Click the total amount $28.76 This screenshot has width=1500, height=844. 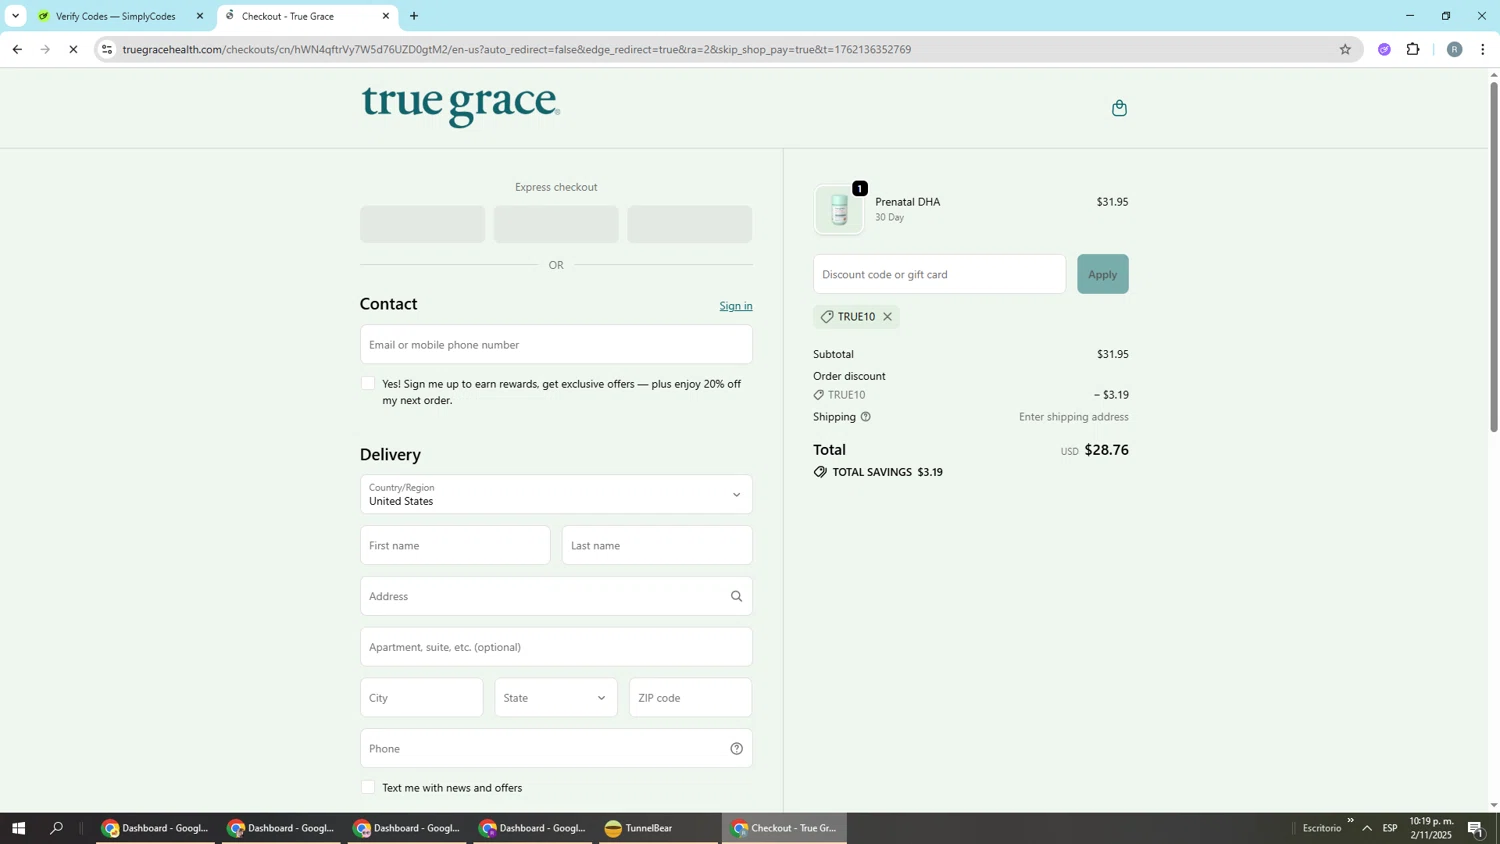pos(1106,450)
